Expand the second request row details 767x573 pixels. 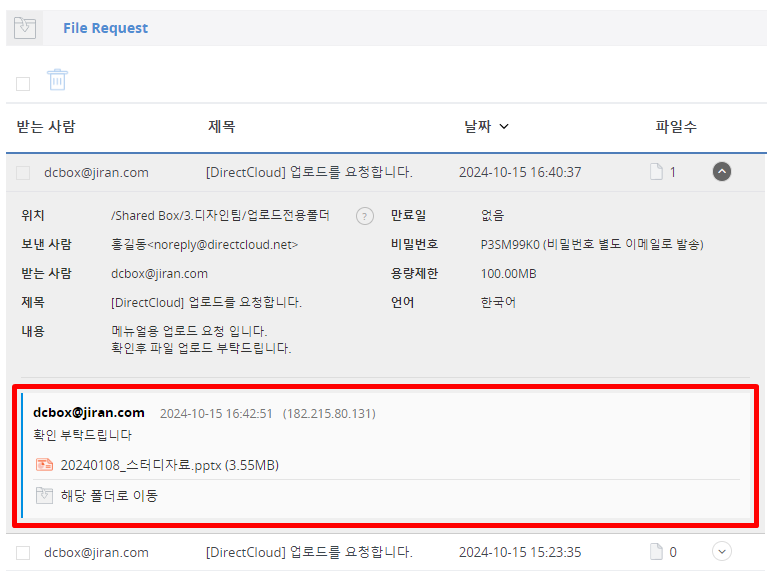(722, 551)
